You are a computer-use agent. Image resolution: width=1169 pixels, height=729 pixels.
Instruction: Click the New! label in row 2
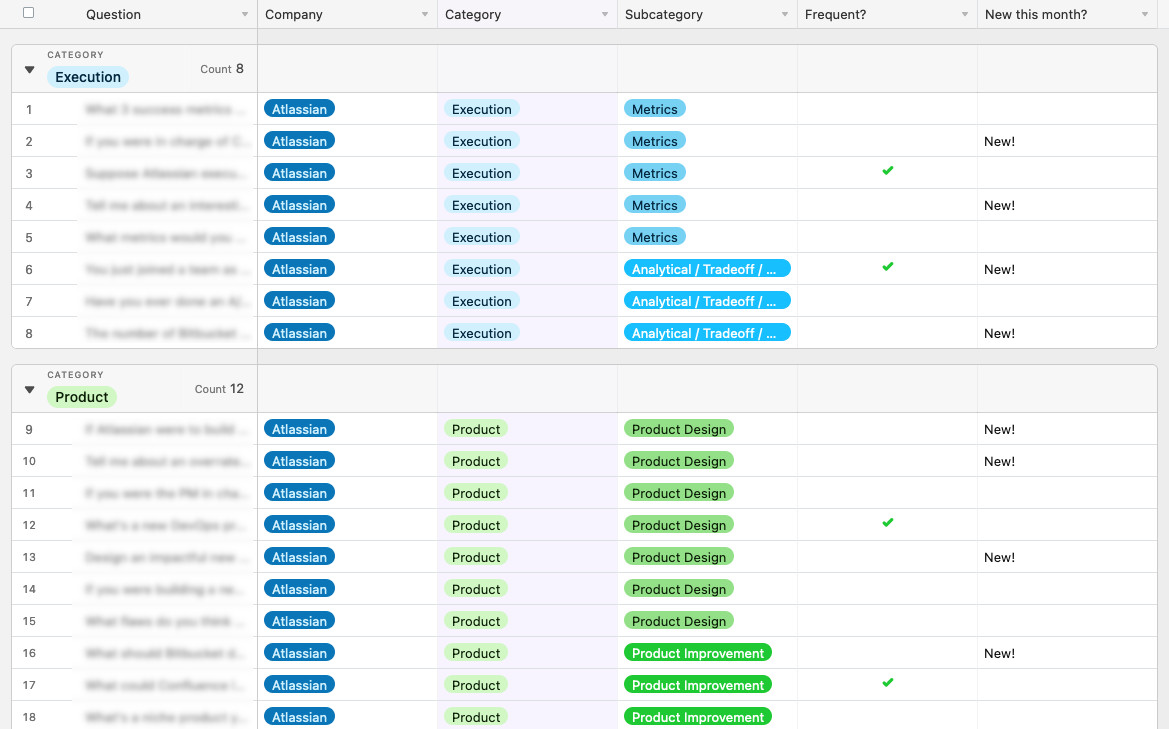click(x=999, y=141)
